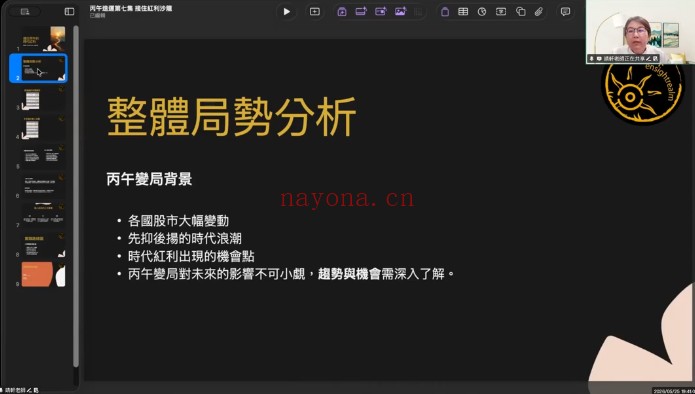Screen dimensions: 695x394
Task: Click the slide navigator vertical scrollbar
Action: pyautogui.click(x=76, y=196)
